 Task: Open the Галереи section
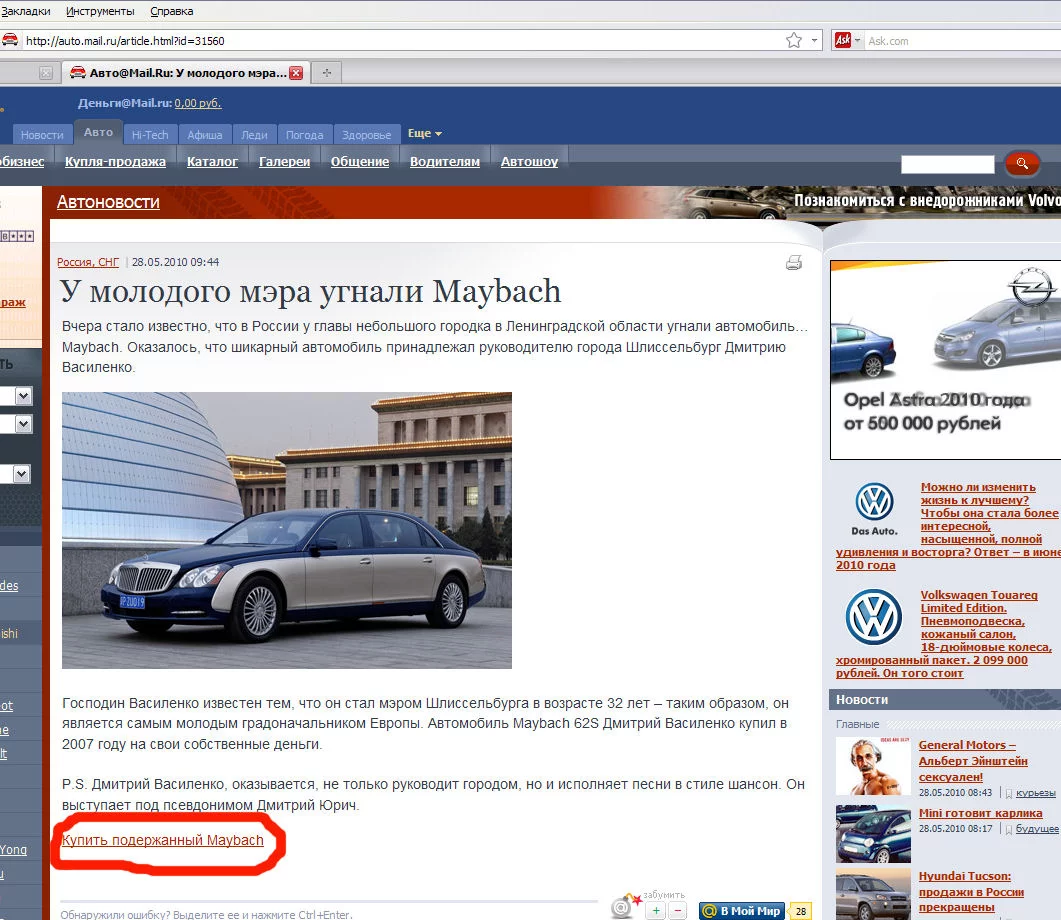point(284,162)
